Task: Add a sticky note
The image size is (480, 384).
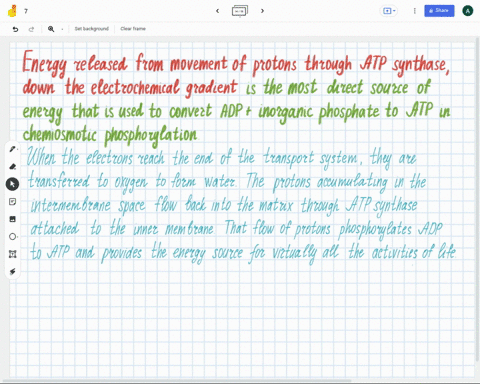Action: coord(12,202)
